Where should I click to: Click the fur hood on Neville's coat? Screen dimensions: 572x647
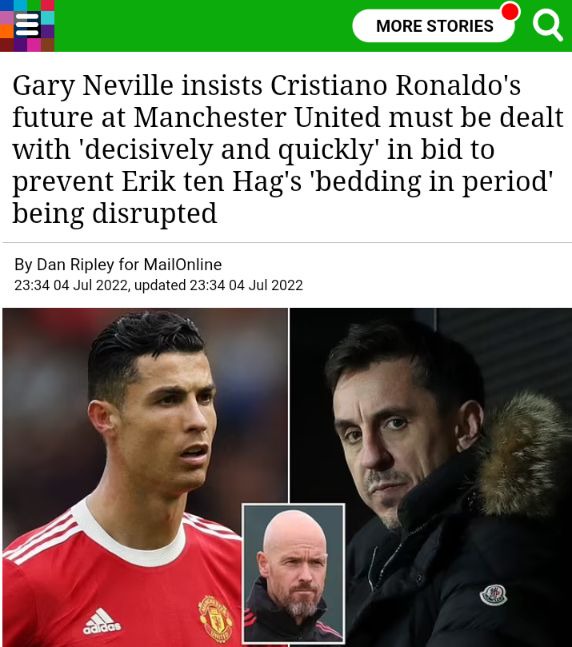(524, 454)
